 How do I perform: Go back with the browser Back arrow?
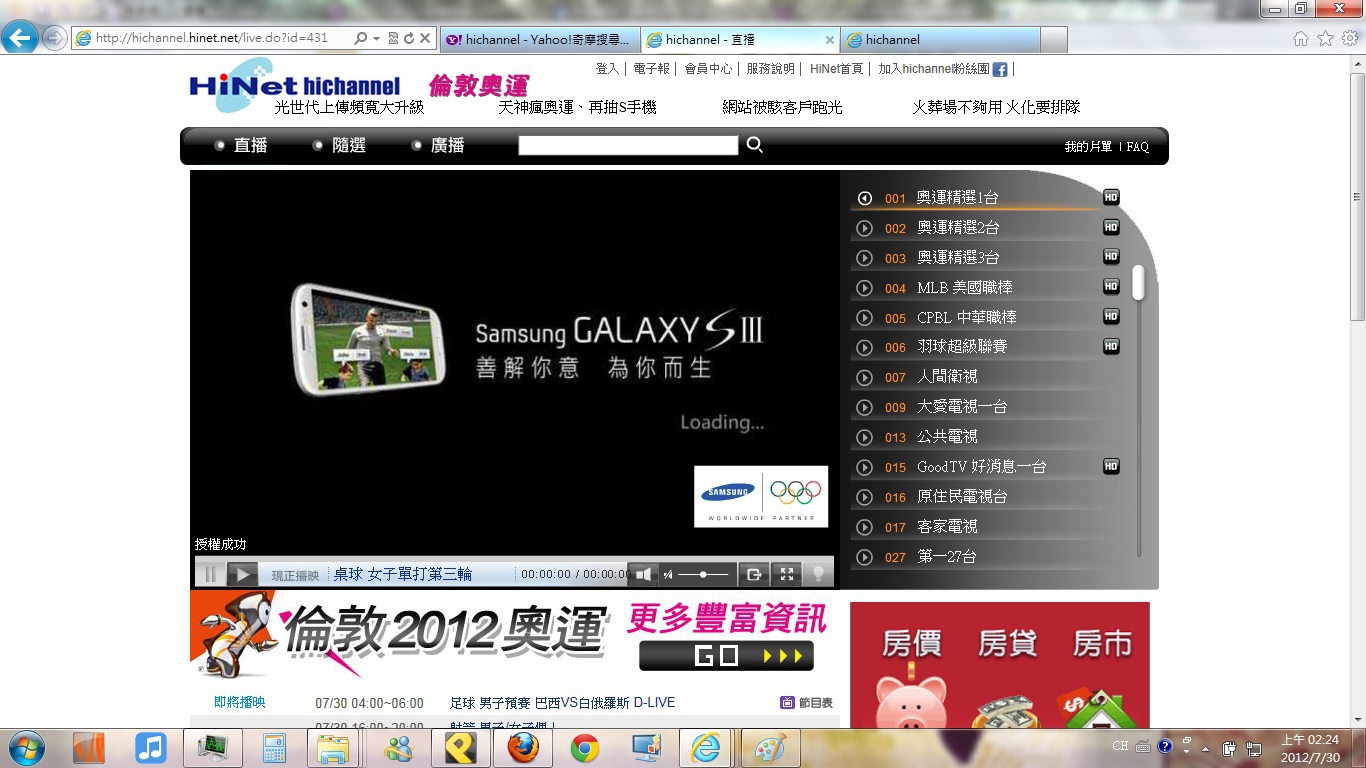pos(20,38)
